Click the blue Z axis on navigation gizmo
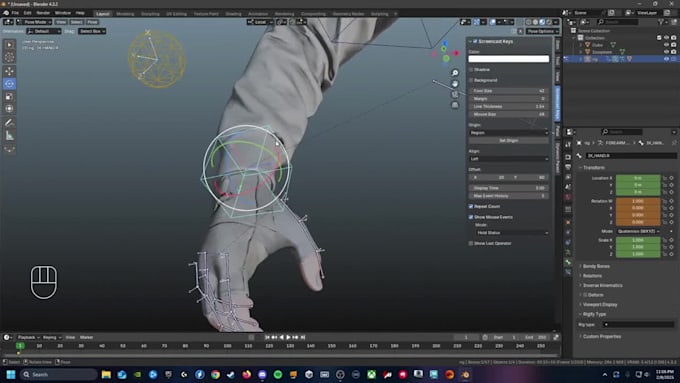Image resolution: width=680 pixels, height=383 pixels. point(445,43)
